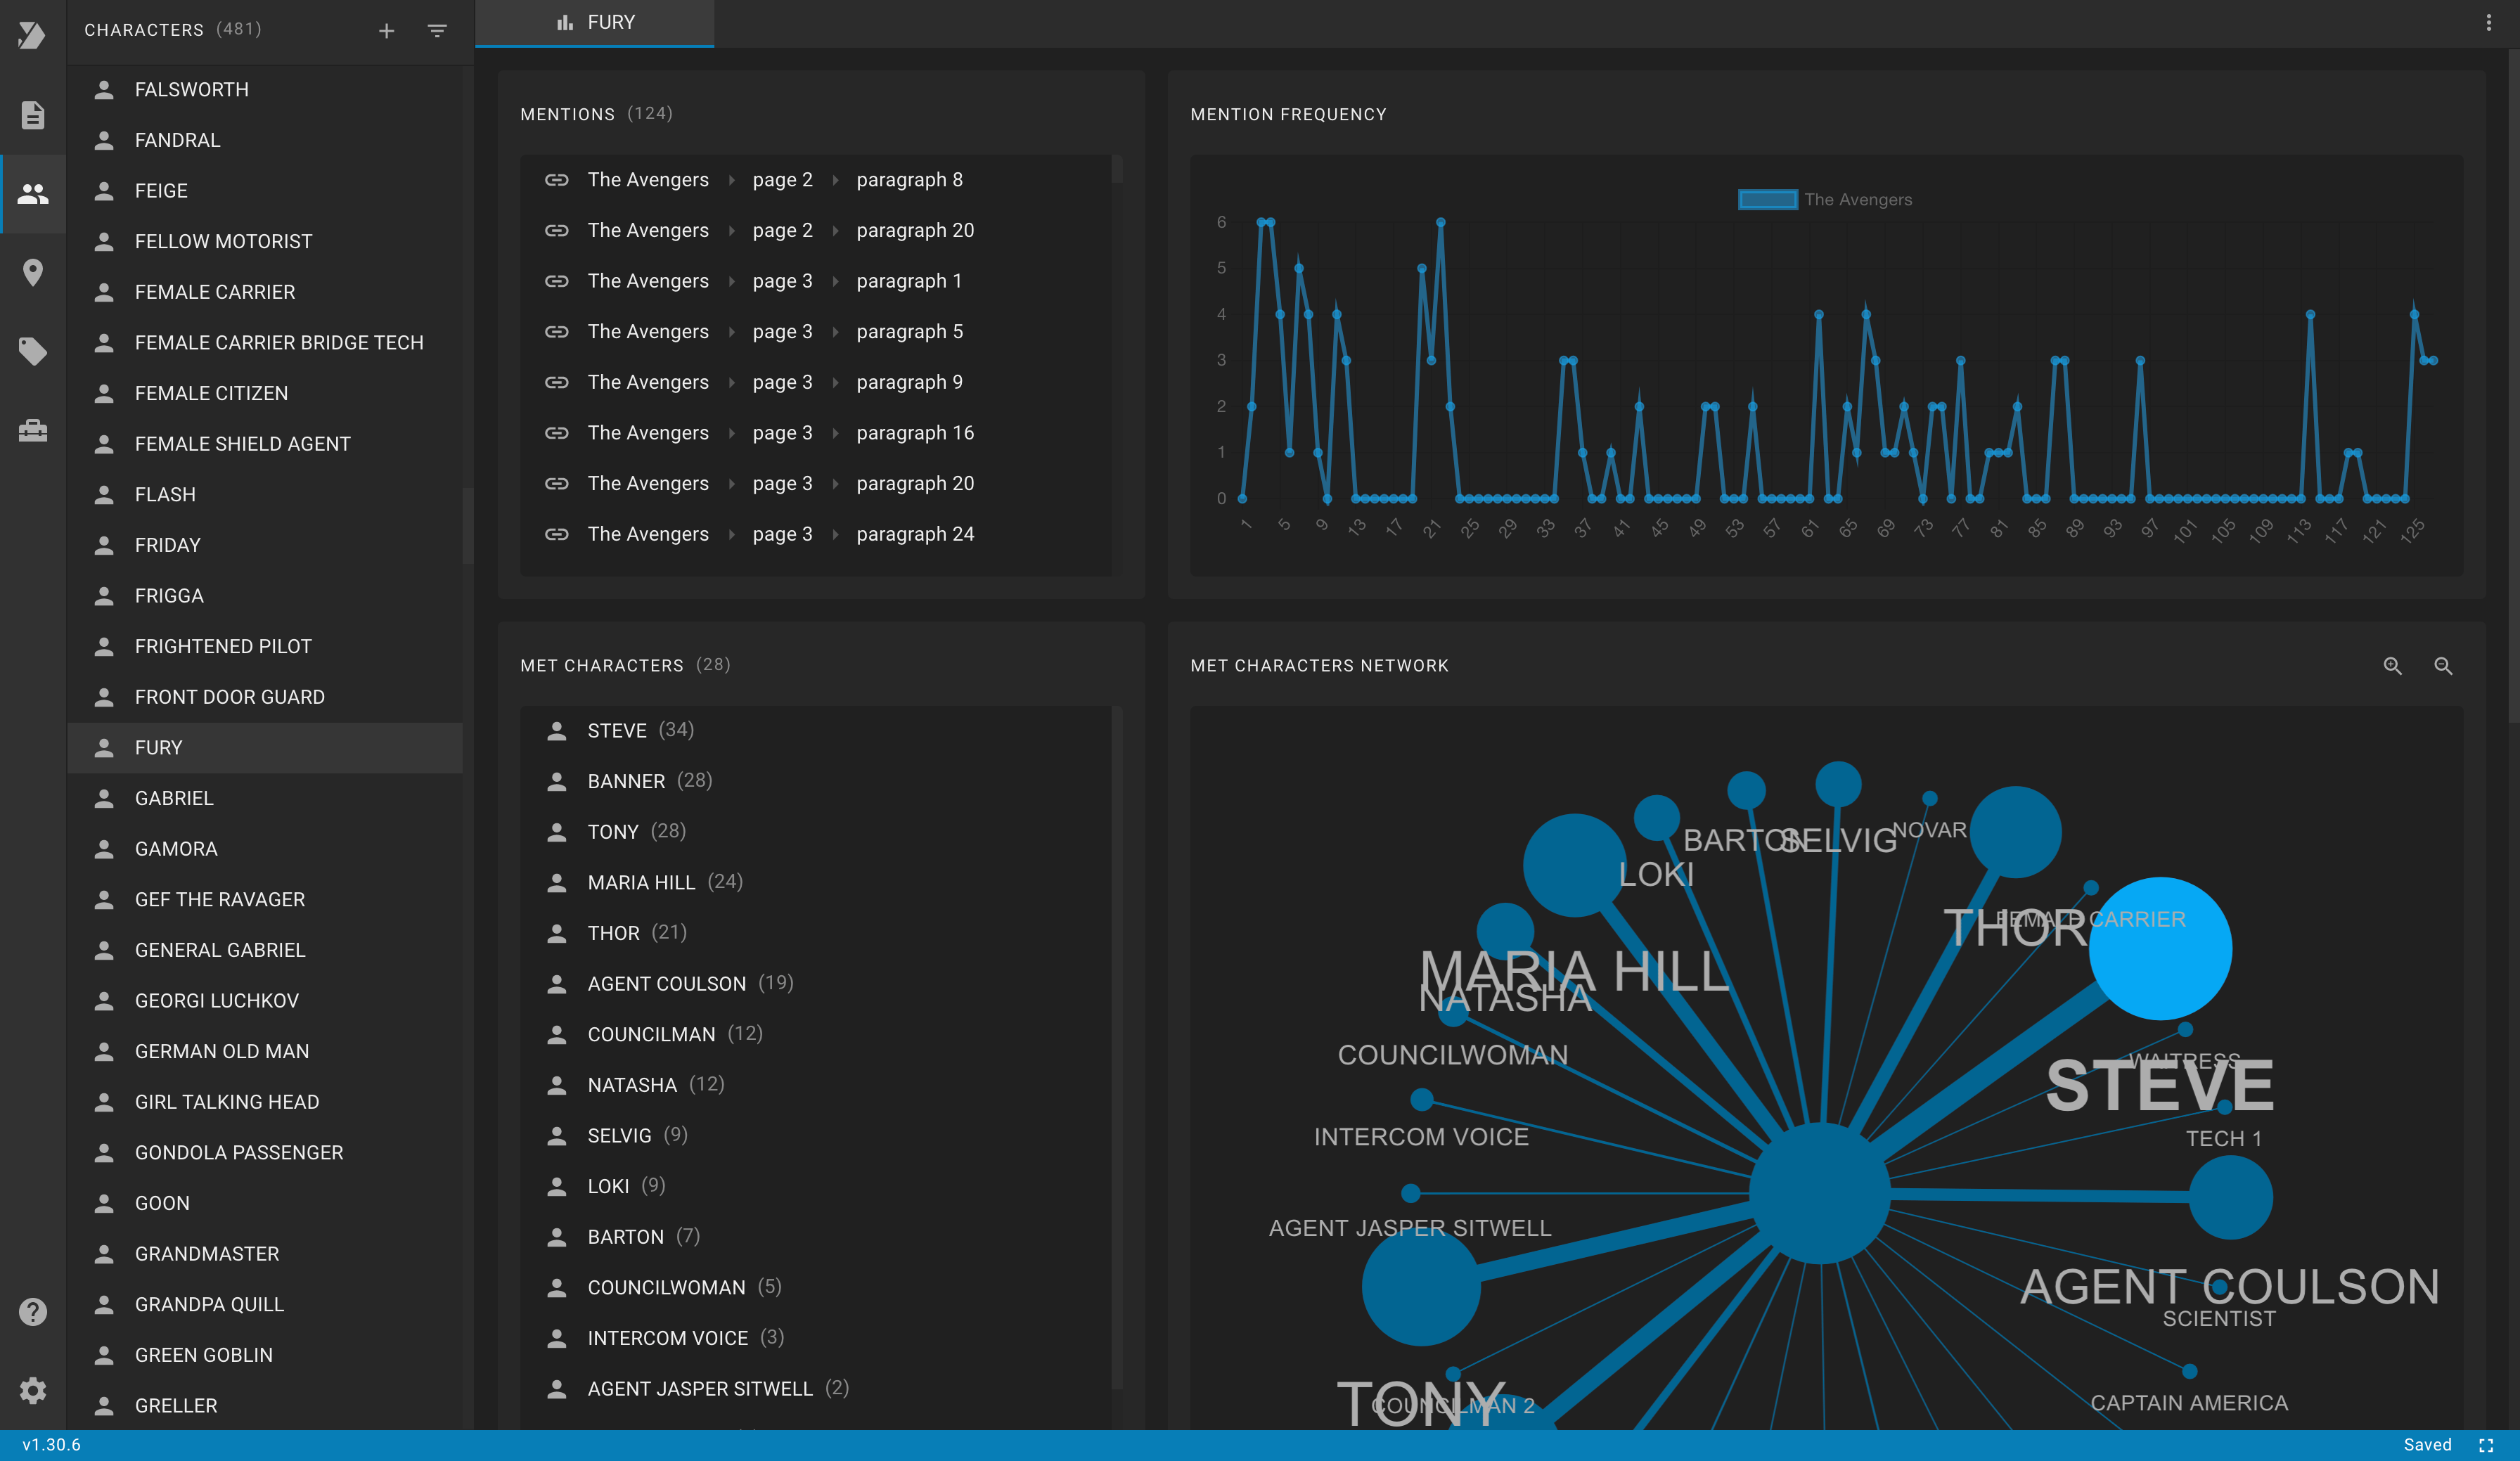The height and width of the screenshot is (1461, 2520).
Task: Open the Toolbox briefcase section
Action: [x=33, y=431]
